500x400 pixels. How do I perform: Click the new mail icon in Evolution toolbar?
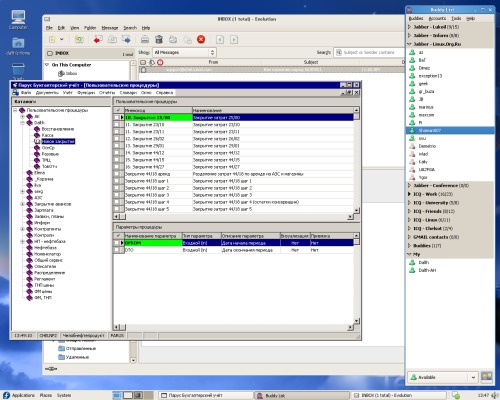point(53,39)
